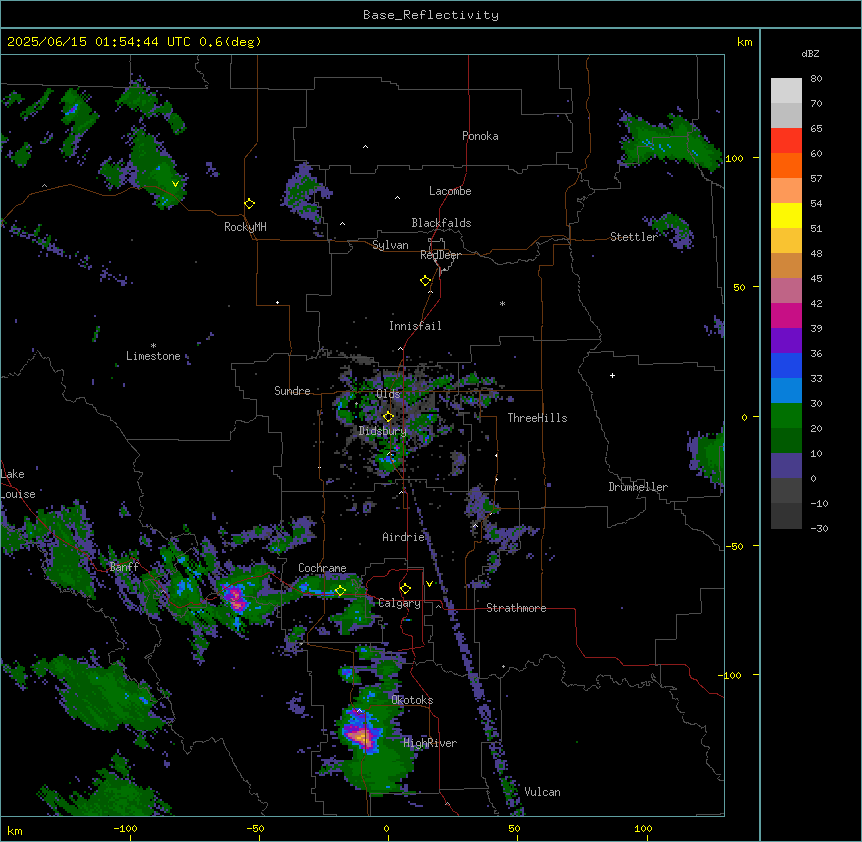The image size is (862, 842).
Task: Click the 0 tick label on the bottom axis
Action: point(386,829)
